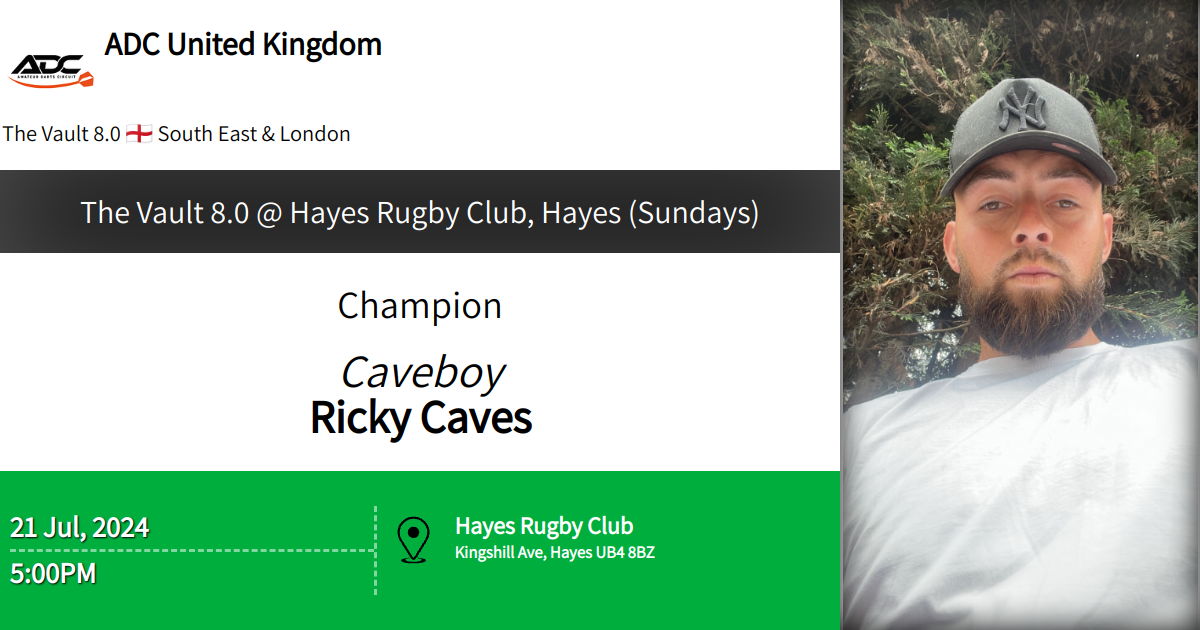Screen dimensions: 1200x630
Task: Open the champion's photo on the right
Action: point(1020,315)
